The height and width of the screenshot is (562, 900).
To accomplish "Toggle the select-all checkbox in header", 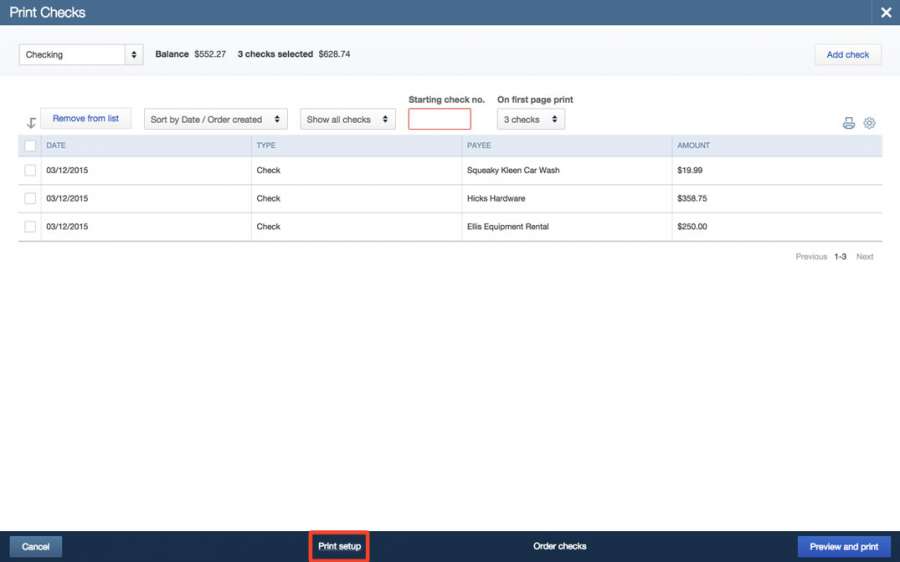I will pyautogui.click(x=30, y=146).
